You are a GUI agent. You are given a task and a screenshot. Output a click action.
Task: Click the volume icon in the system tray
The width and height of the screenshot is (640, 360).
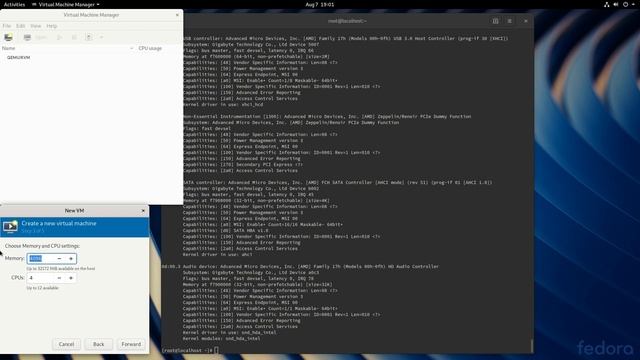pyautogui.click(x=616, y=4)
